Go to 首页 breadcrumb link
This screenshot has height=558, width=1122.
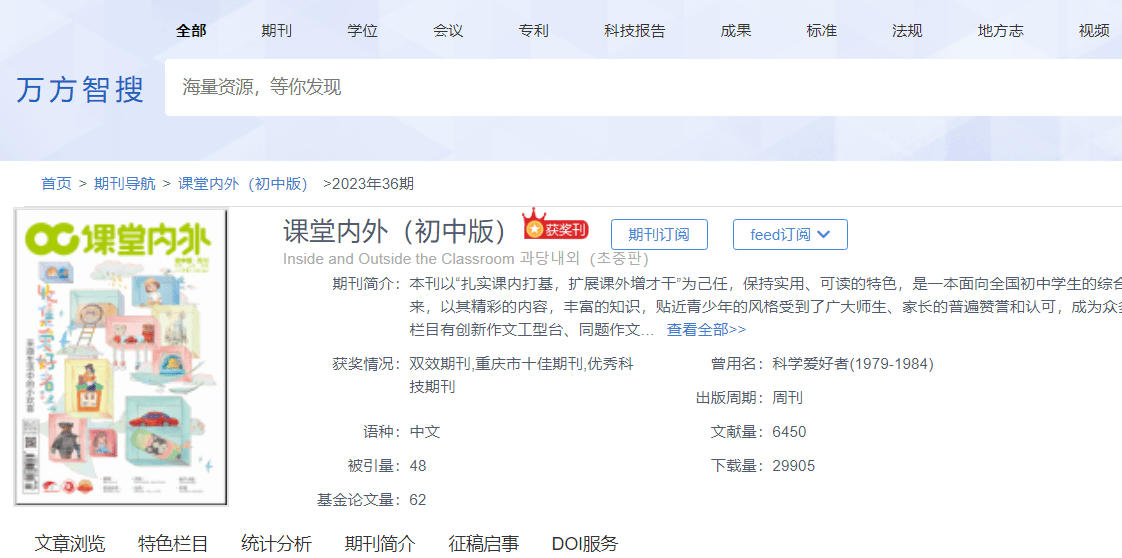(57, 184)
